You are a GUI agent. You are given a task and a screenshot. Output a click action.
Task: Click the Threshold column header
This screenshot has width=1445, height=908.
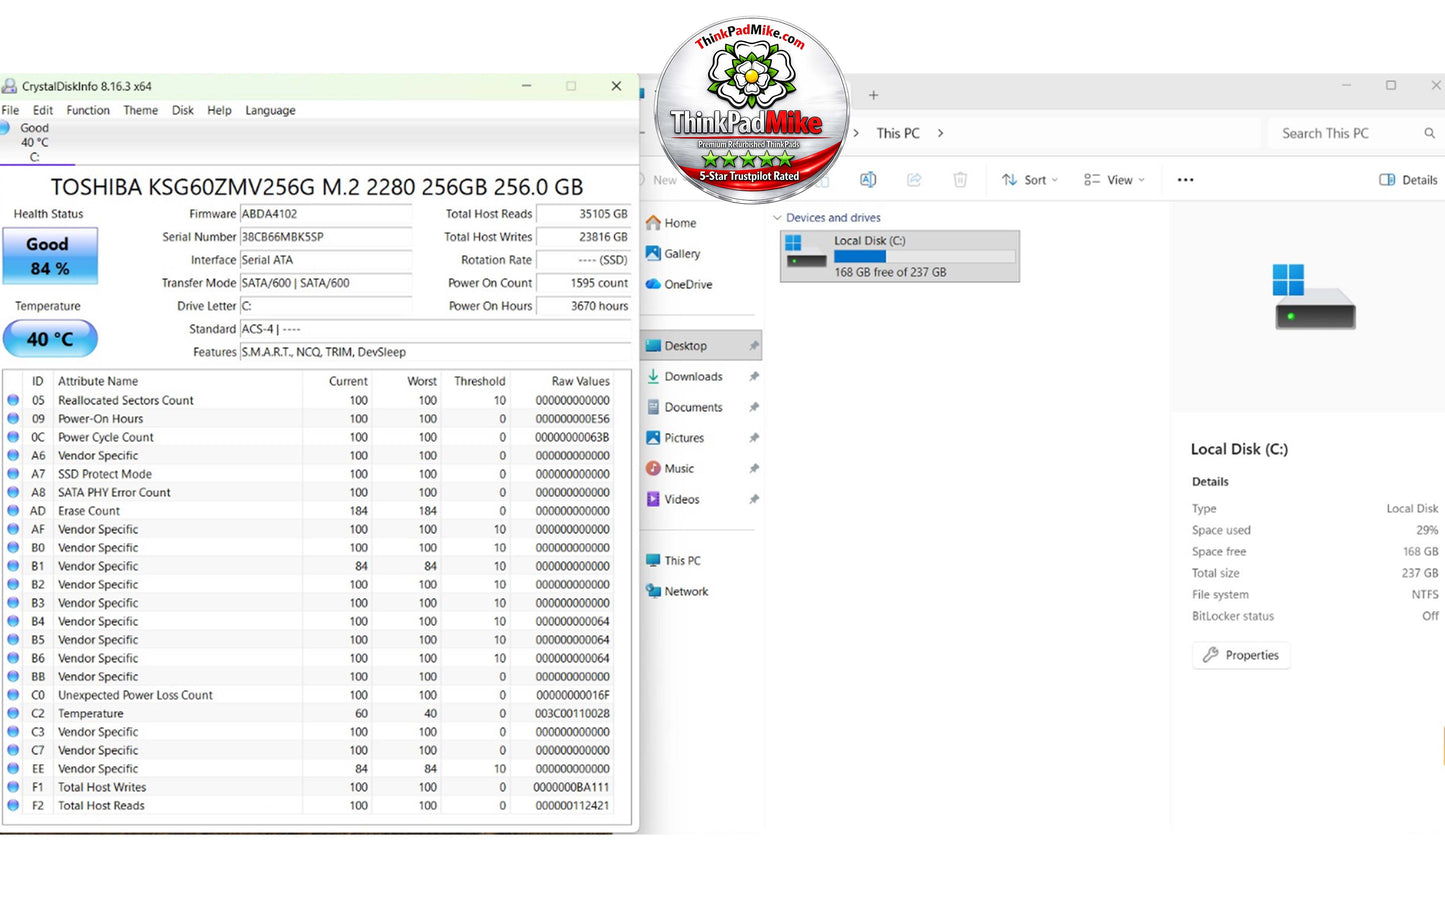click(x=480, y=381)
